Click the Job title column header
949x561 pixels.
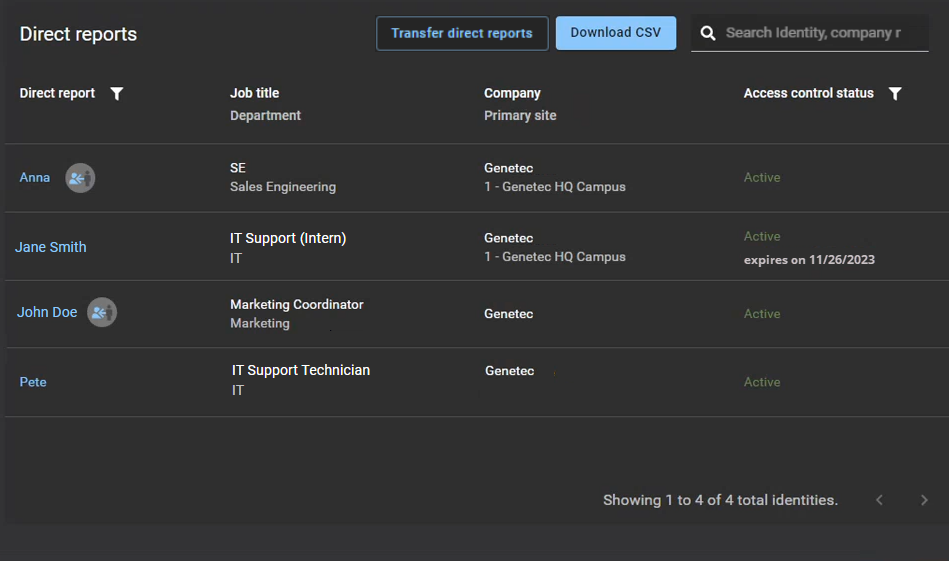(x=255, y=93)
